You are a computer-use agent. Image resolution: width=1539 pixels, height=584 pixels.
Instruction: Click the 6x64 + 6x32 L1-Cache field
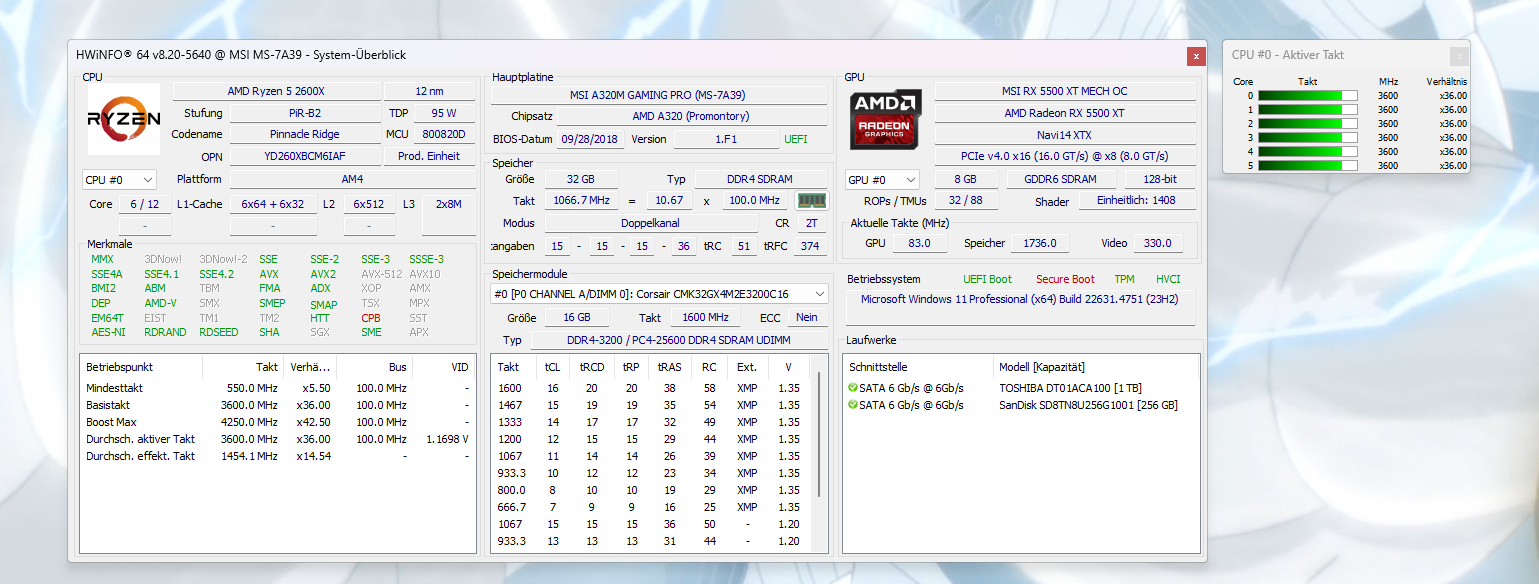tap(273, 204)
